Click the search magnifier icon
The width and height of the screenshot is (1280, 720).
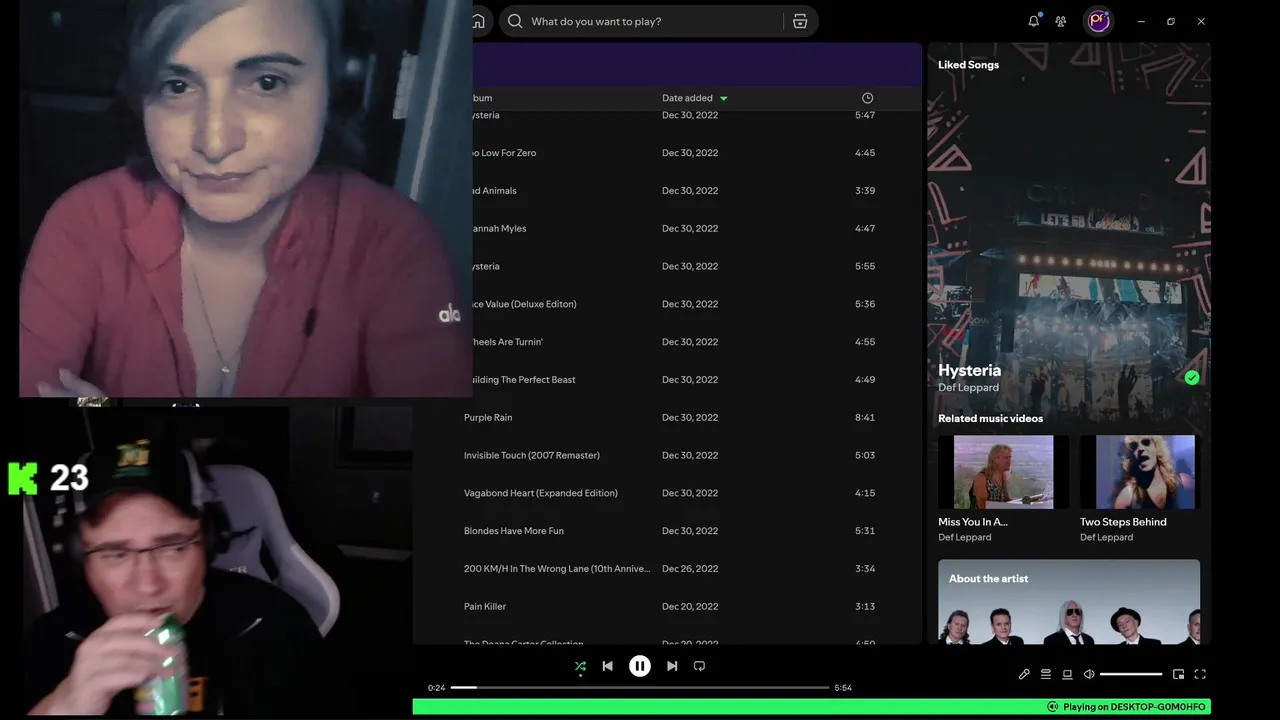coord(515,21)
